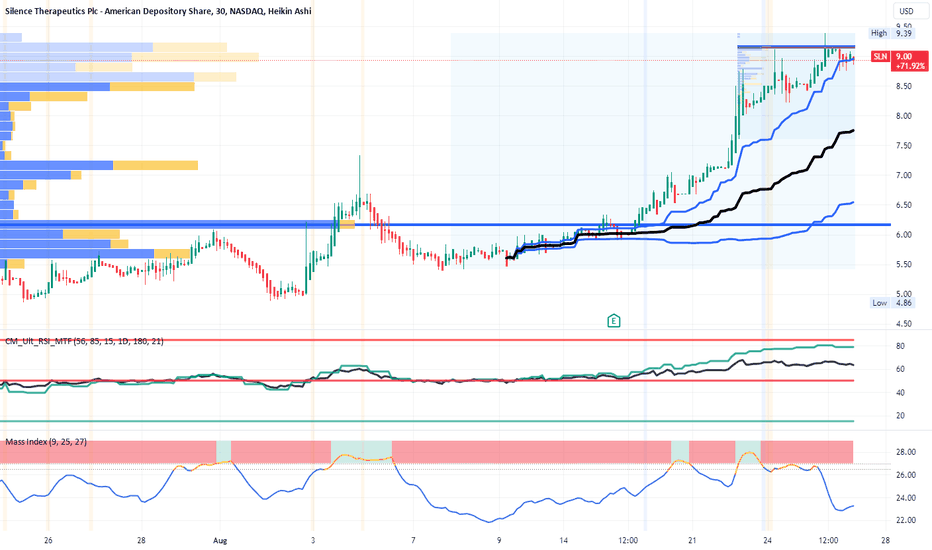Click the 26 date on time axis
Screen dimensions: 932x550
(x=48, y=540)
